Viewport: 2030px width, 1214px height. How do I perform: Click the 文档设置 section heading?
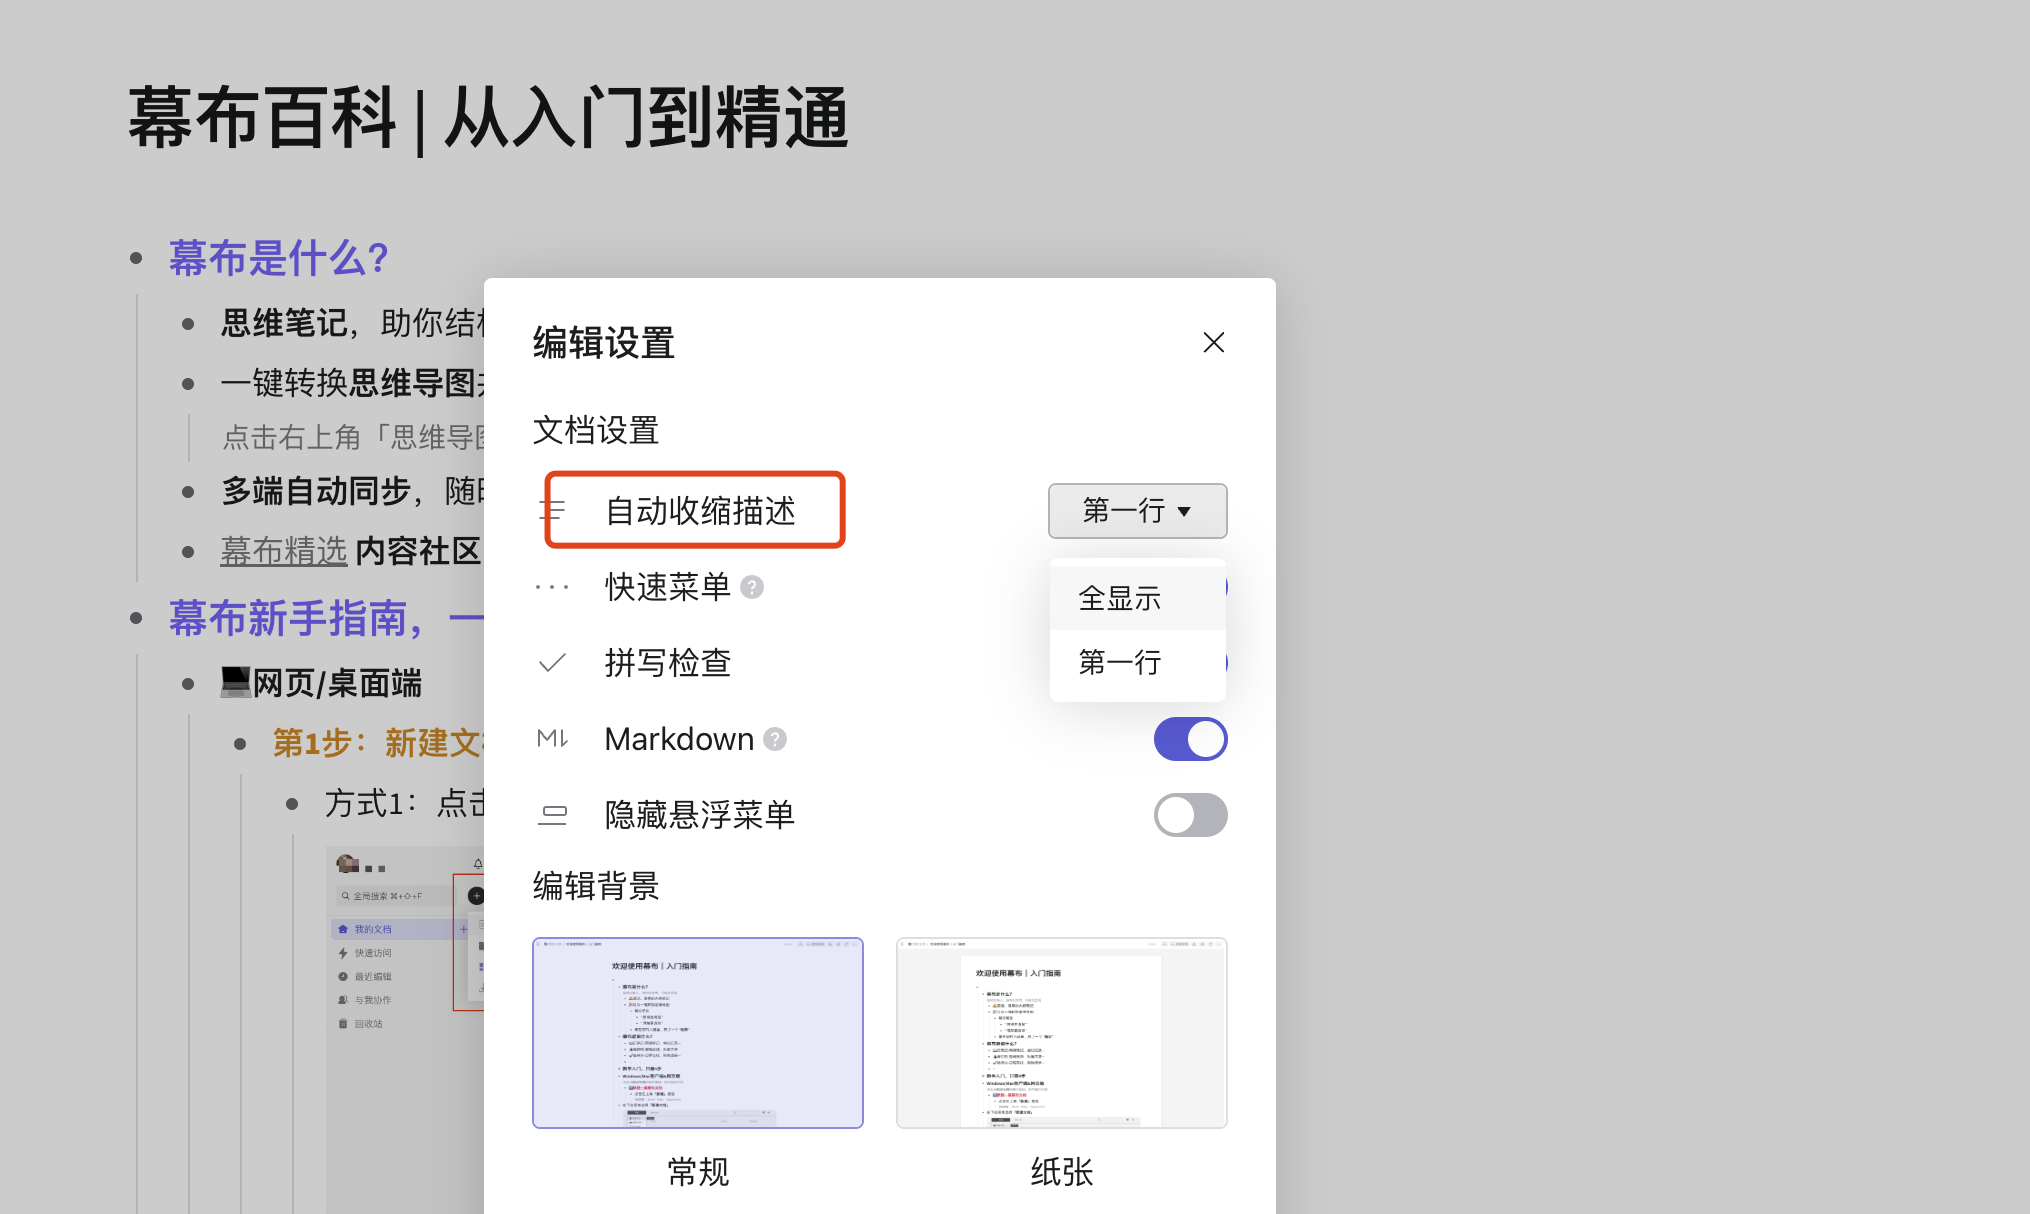pos(596,431)
